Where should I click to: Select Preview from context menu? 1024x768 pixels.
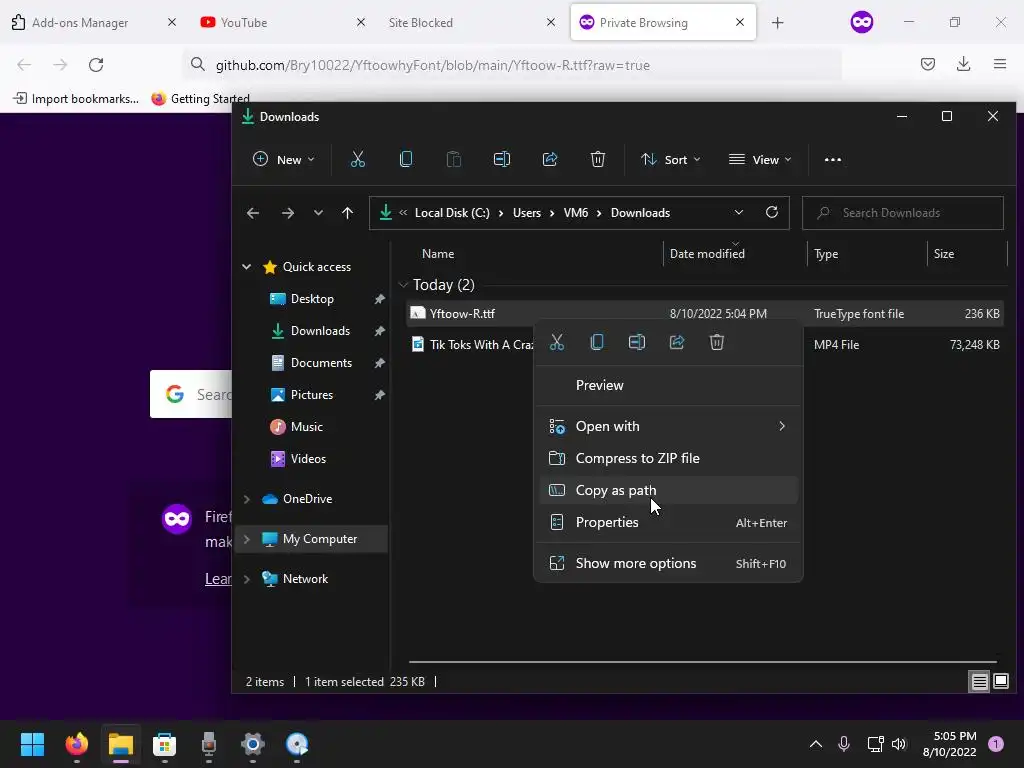coord(668,385)
